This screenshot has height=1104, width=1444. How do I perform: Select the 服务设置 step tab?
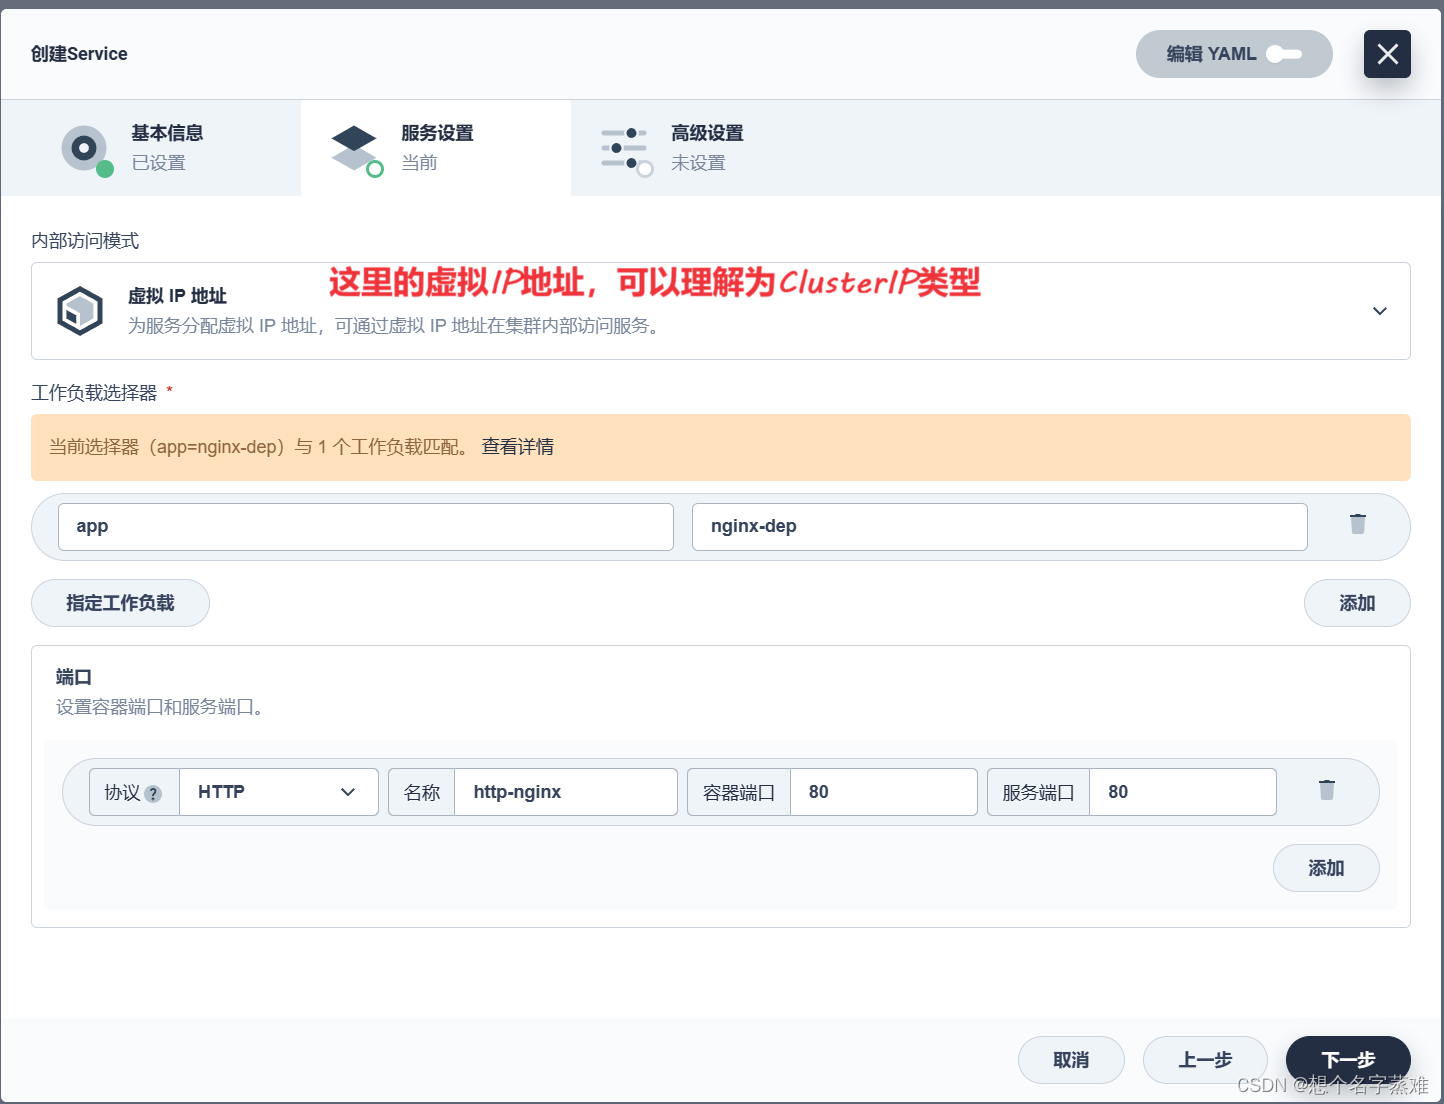(436, 148)
